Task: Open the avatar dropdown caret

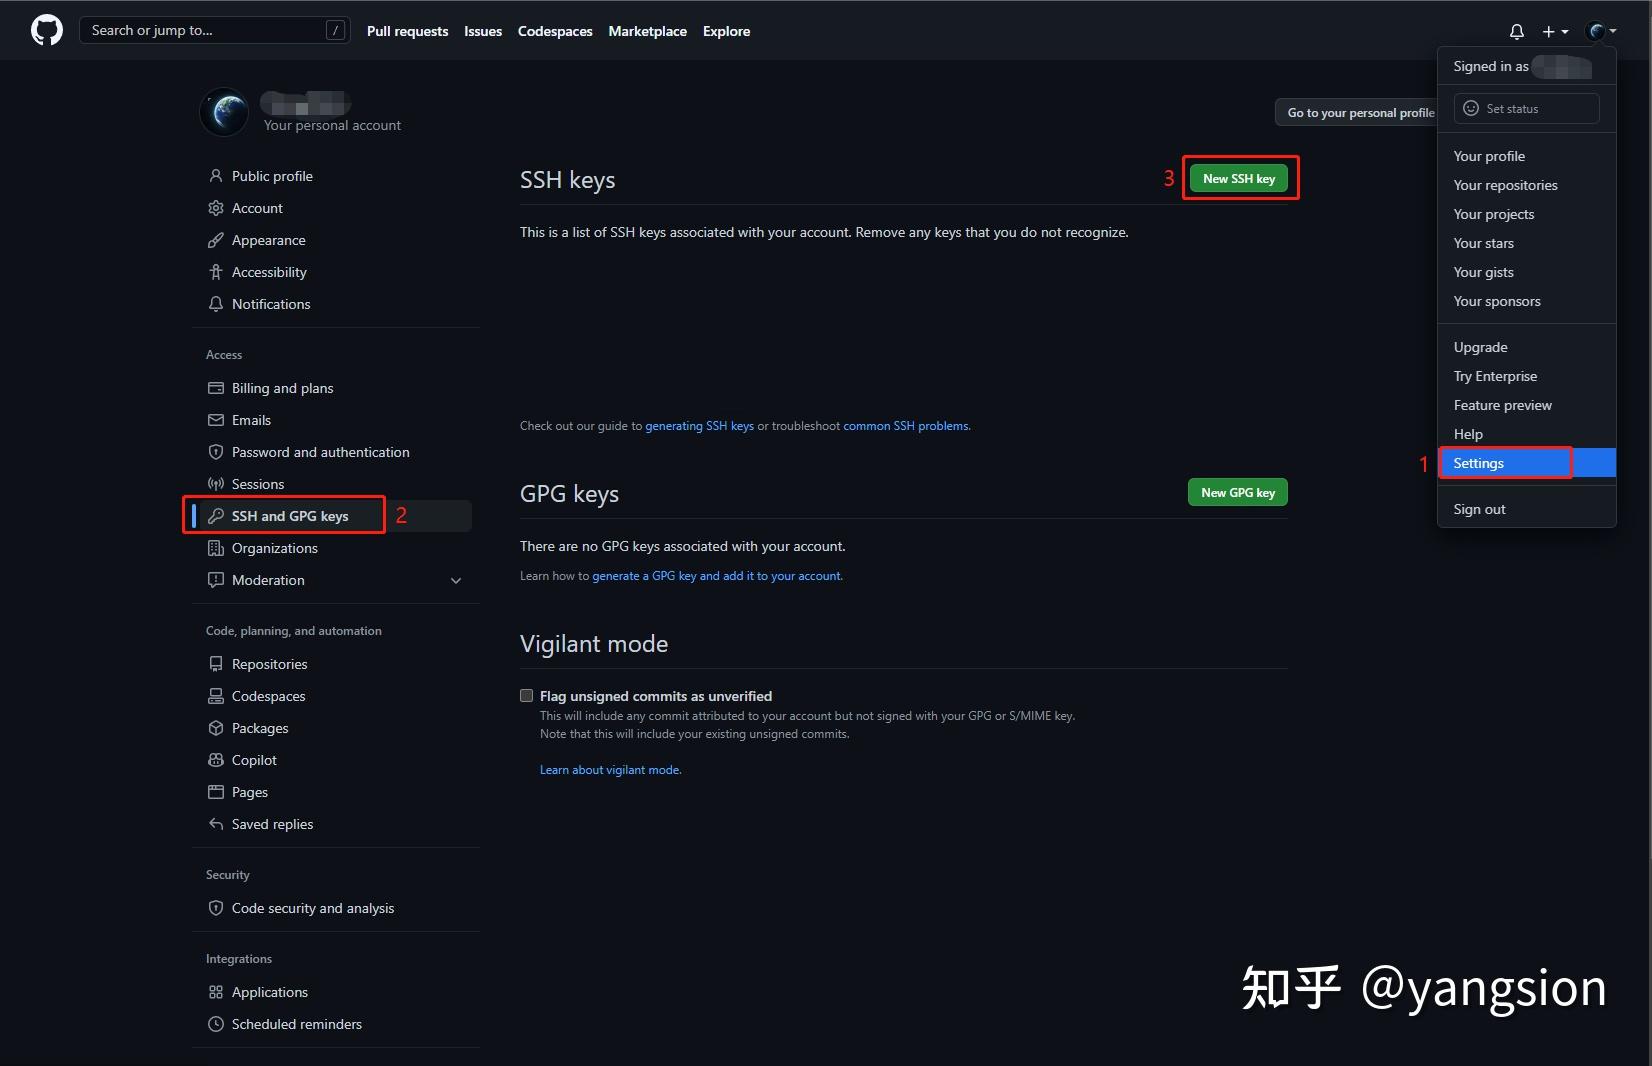Action: click(x=1611, y=31)
